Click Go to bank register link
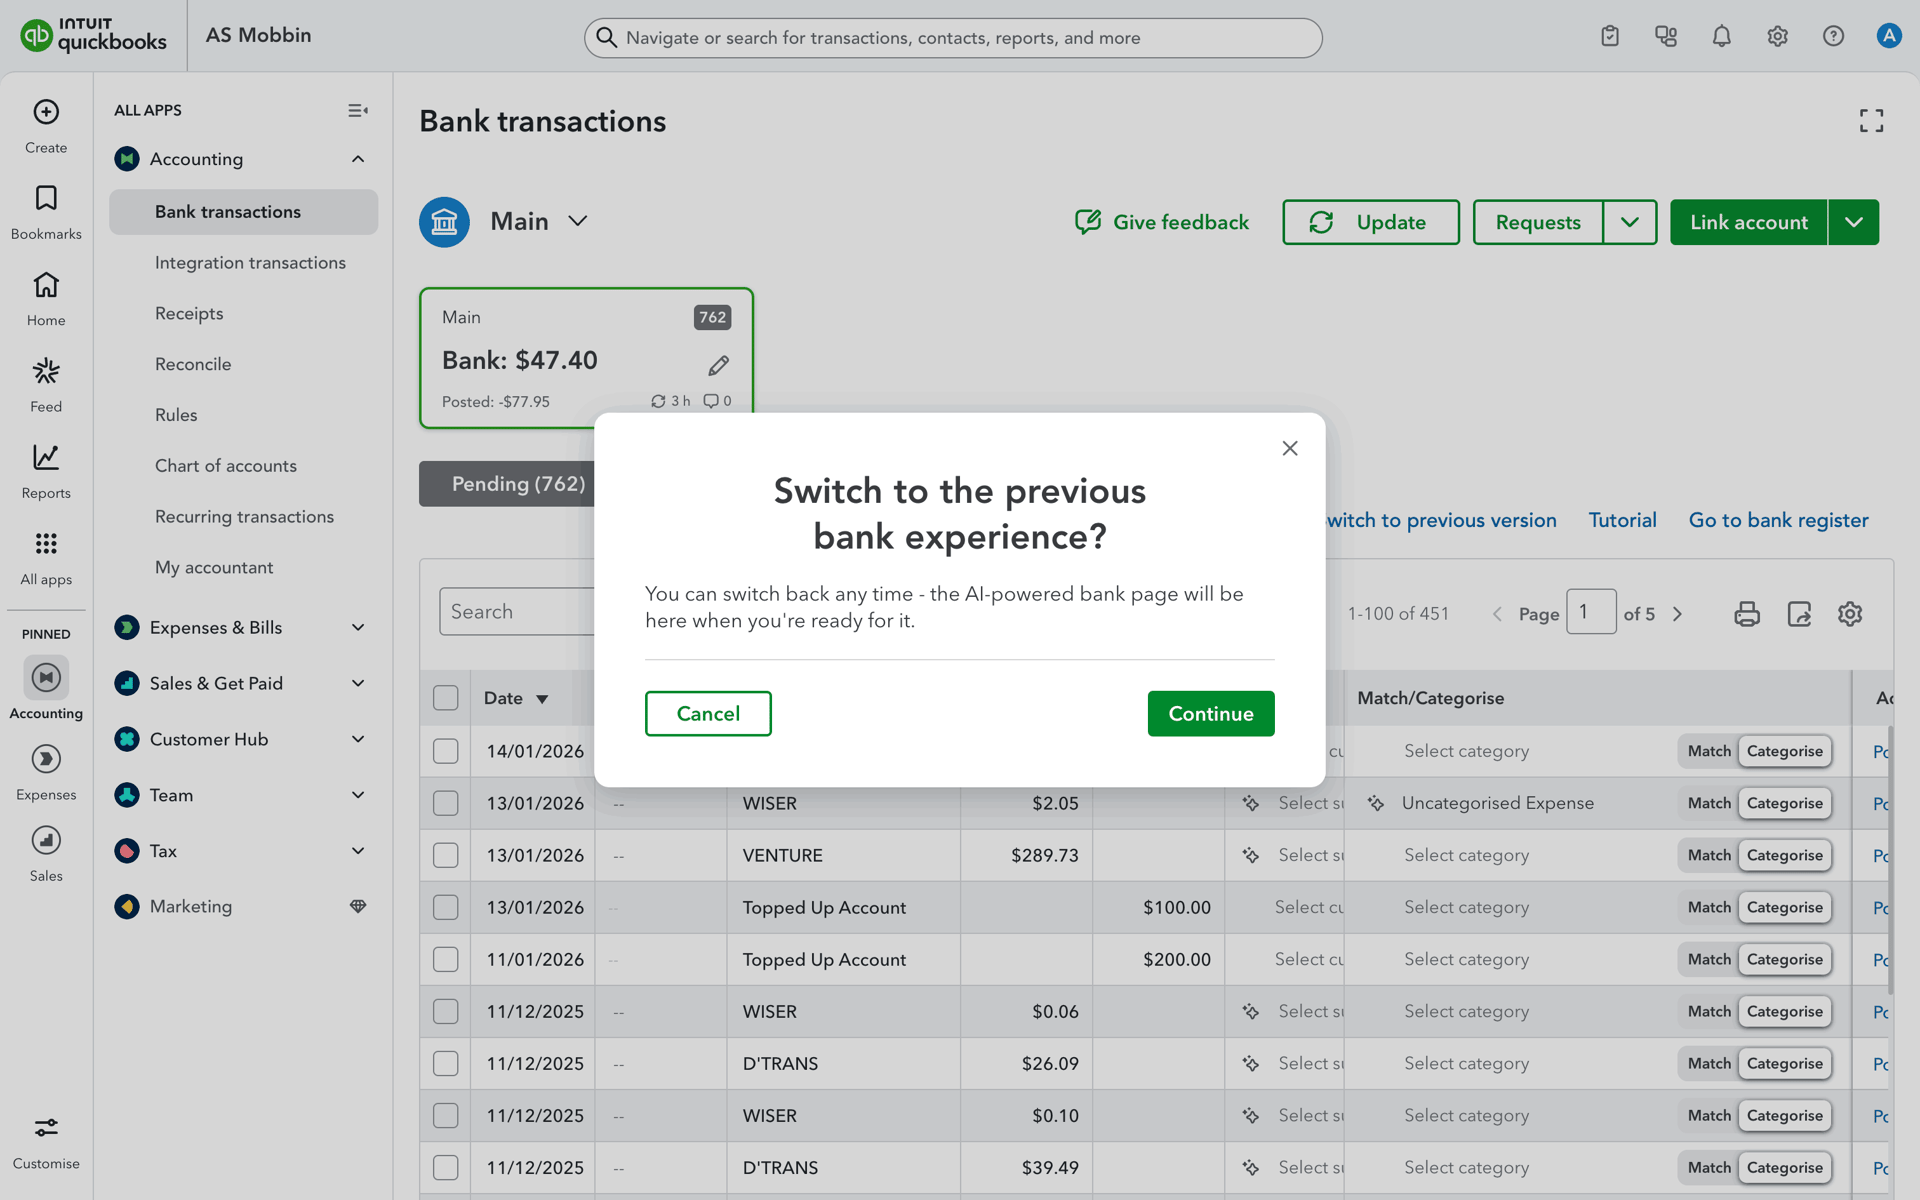The width and height of the screenshot is (1920, 1200). point(1778,520)
